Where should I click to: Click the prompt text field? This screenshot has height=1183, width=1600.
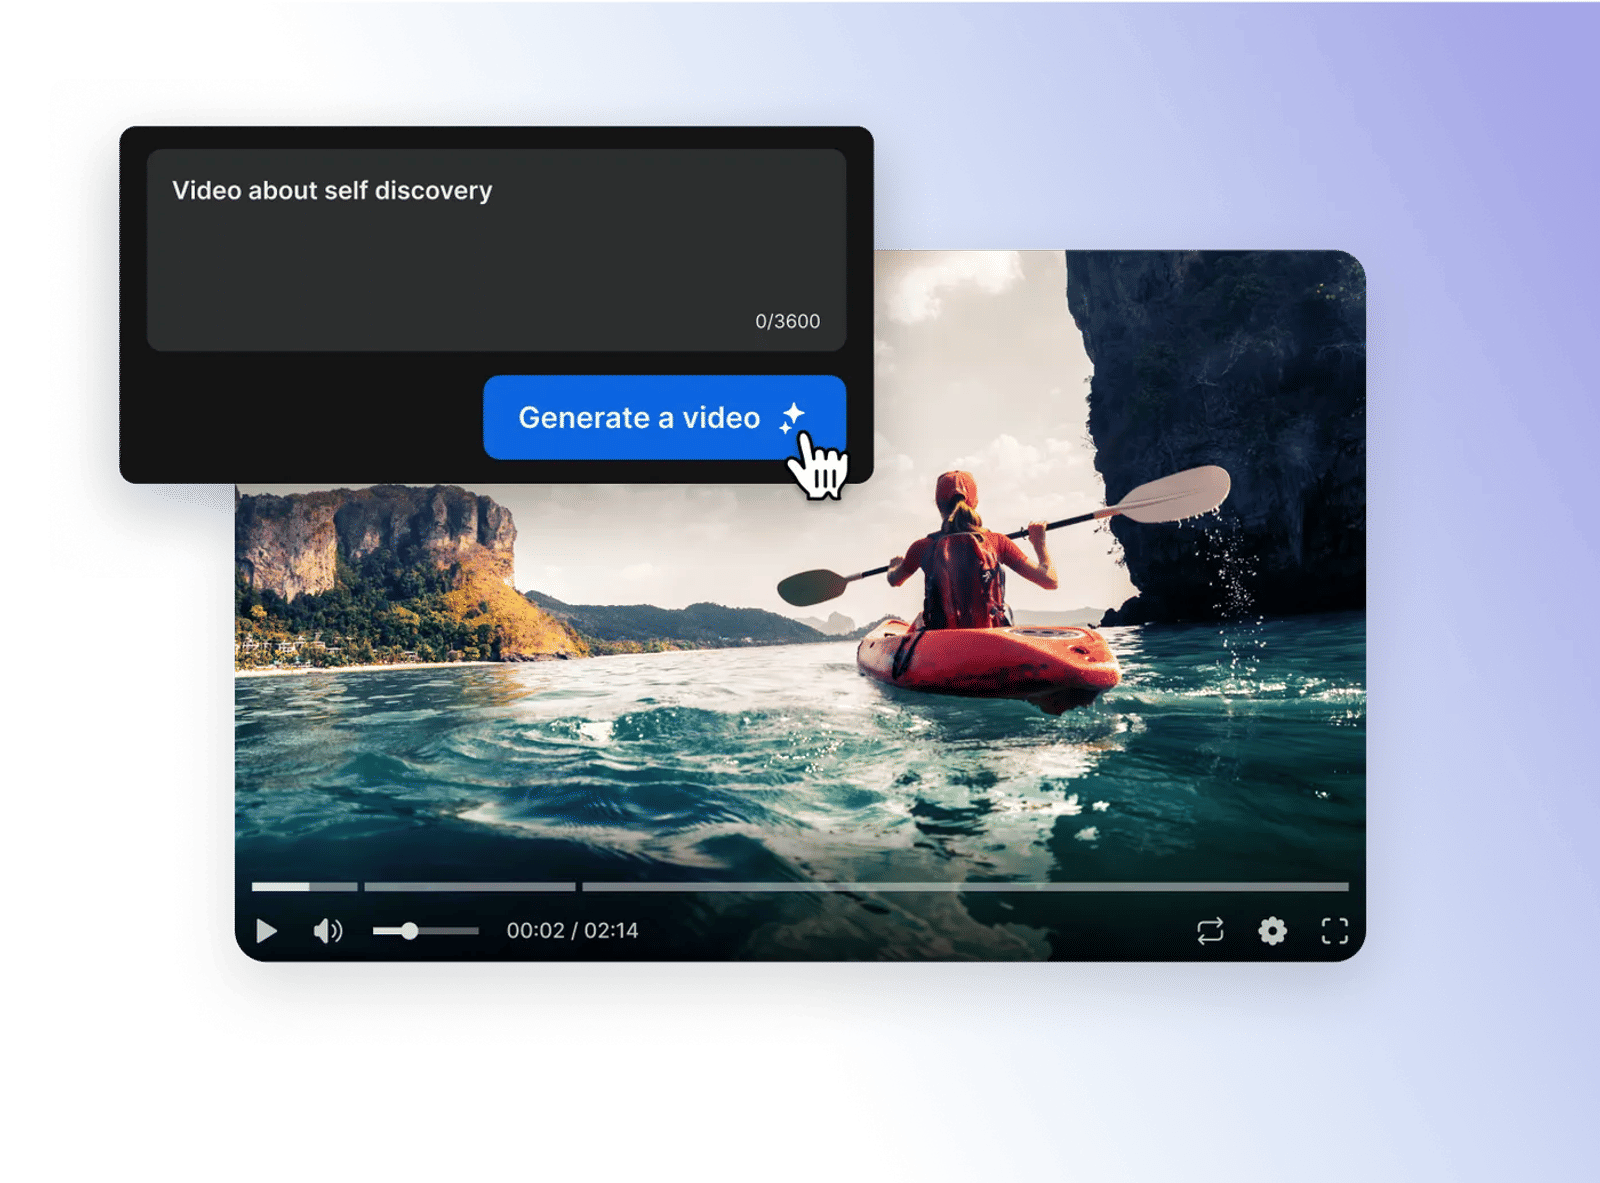point(496,250)
